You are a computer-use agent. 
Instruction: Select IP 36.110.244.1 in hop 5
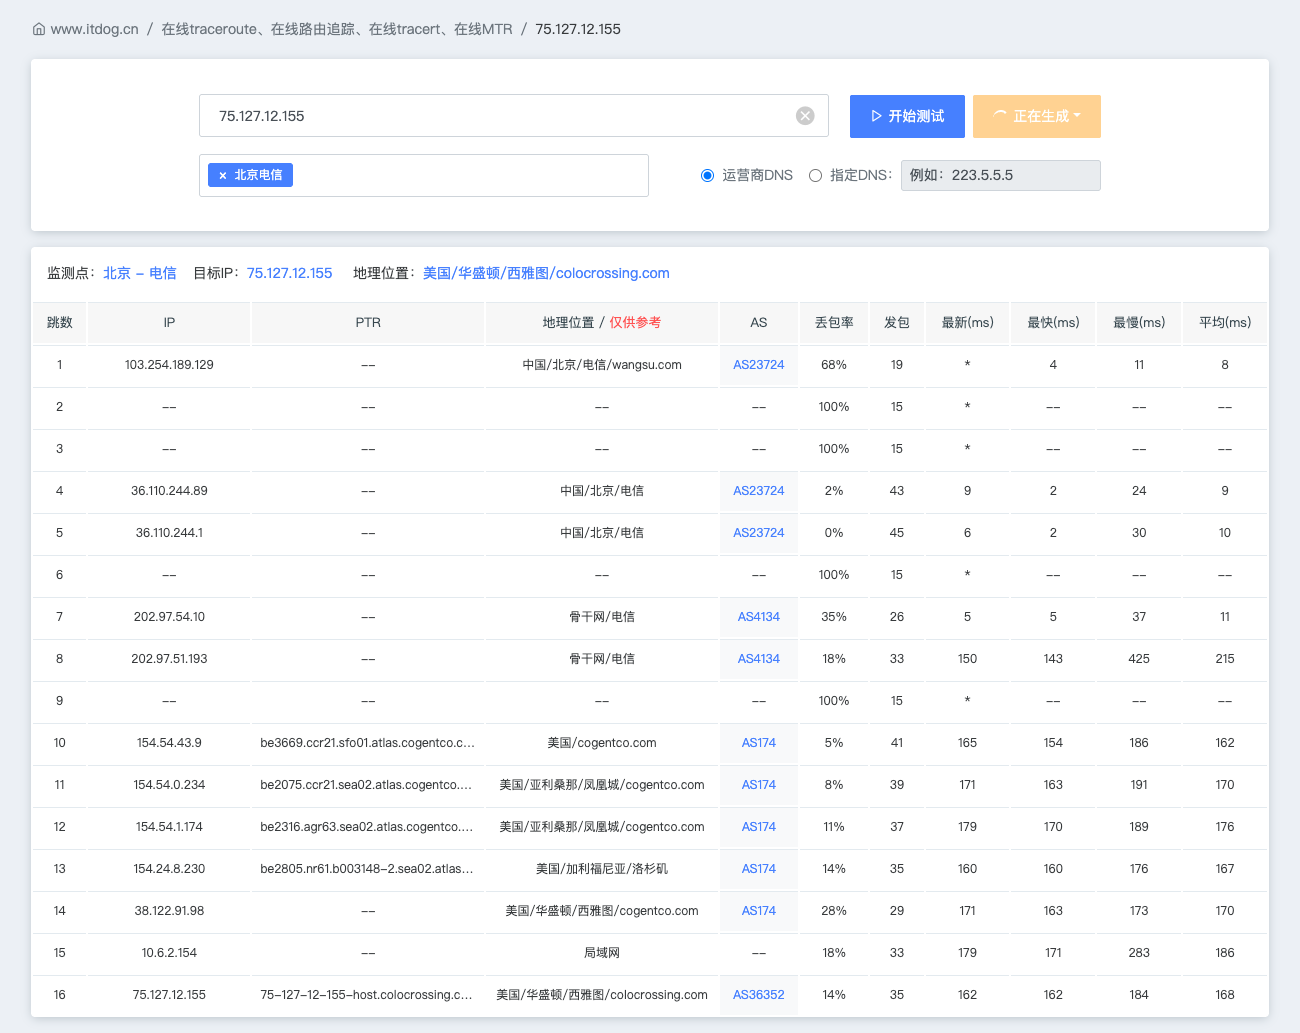[169, 533]
